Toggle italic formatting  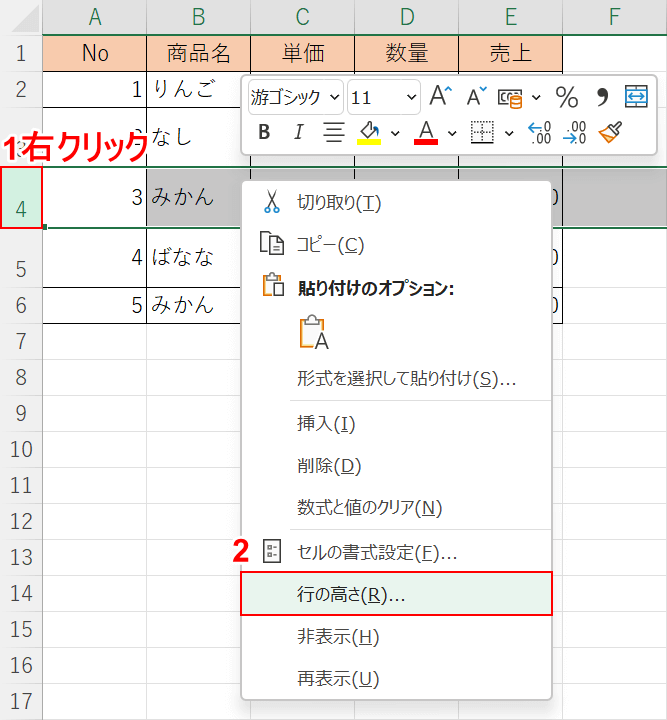point(298,132)
